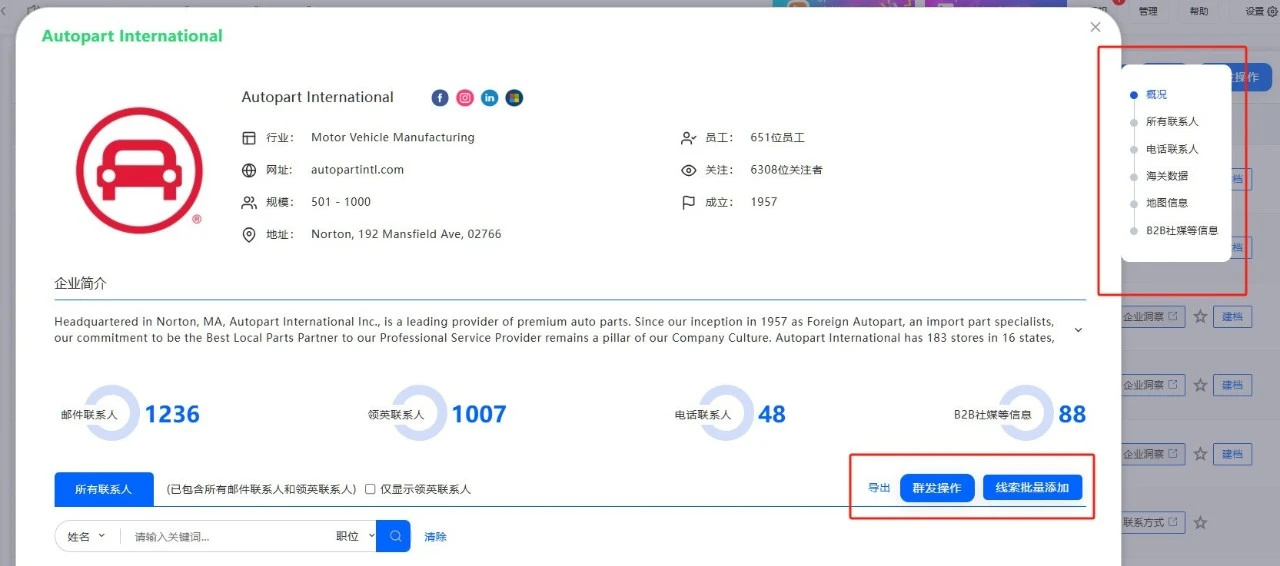Click the B2B社媒等信息 88 donut chart
The image size is (1280, 566).
point(1026,413)
